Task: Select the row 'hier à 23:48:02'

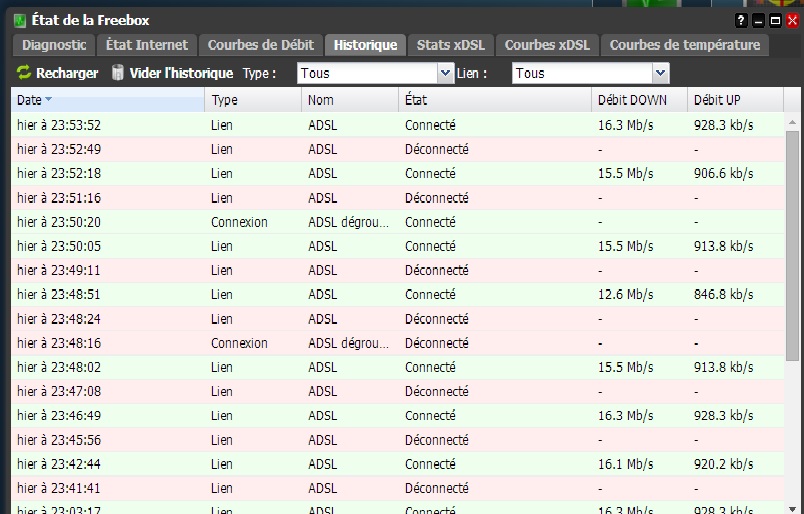Action: tap(398, 367)
